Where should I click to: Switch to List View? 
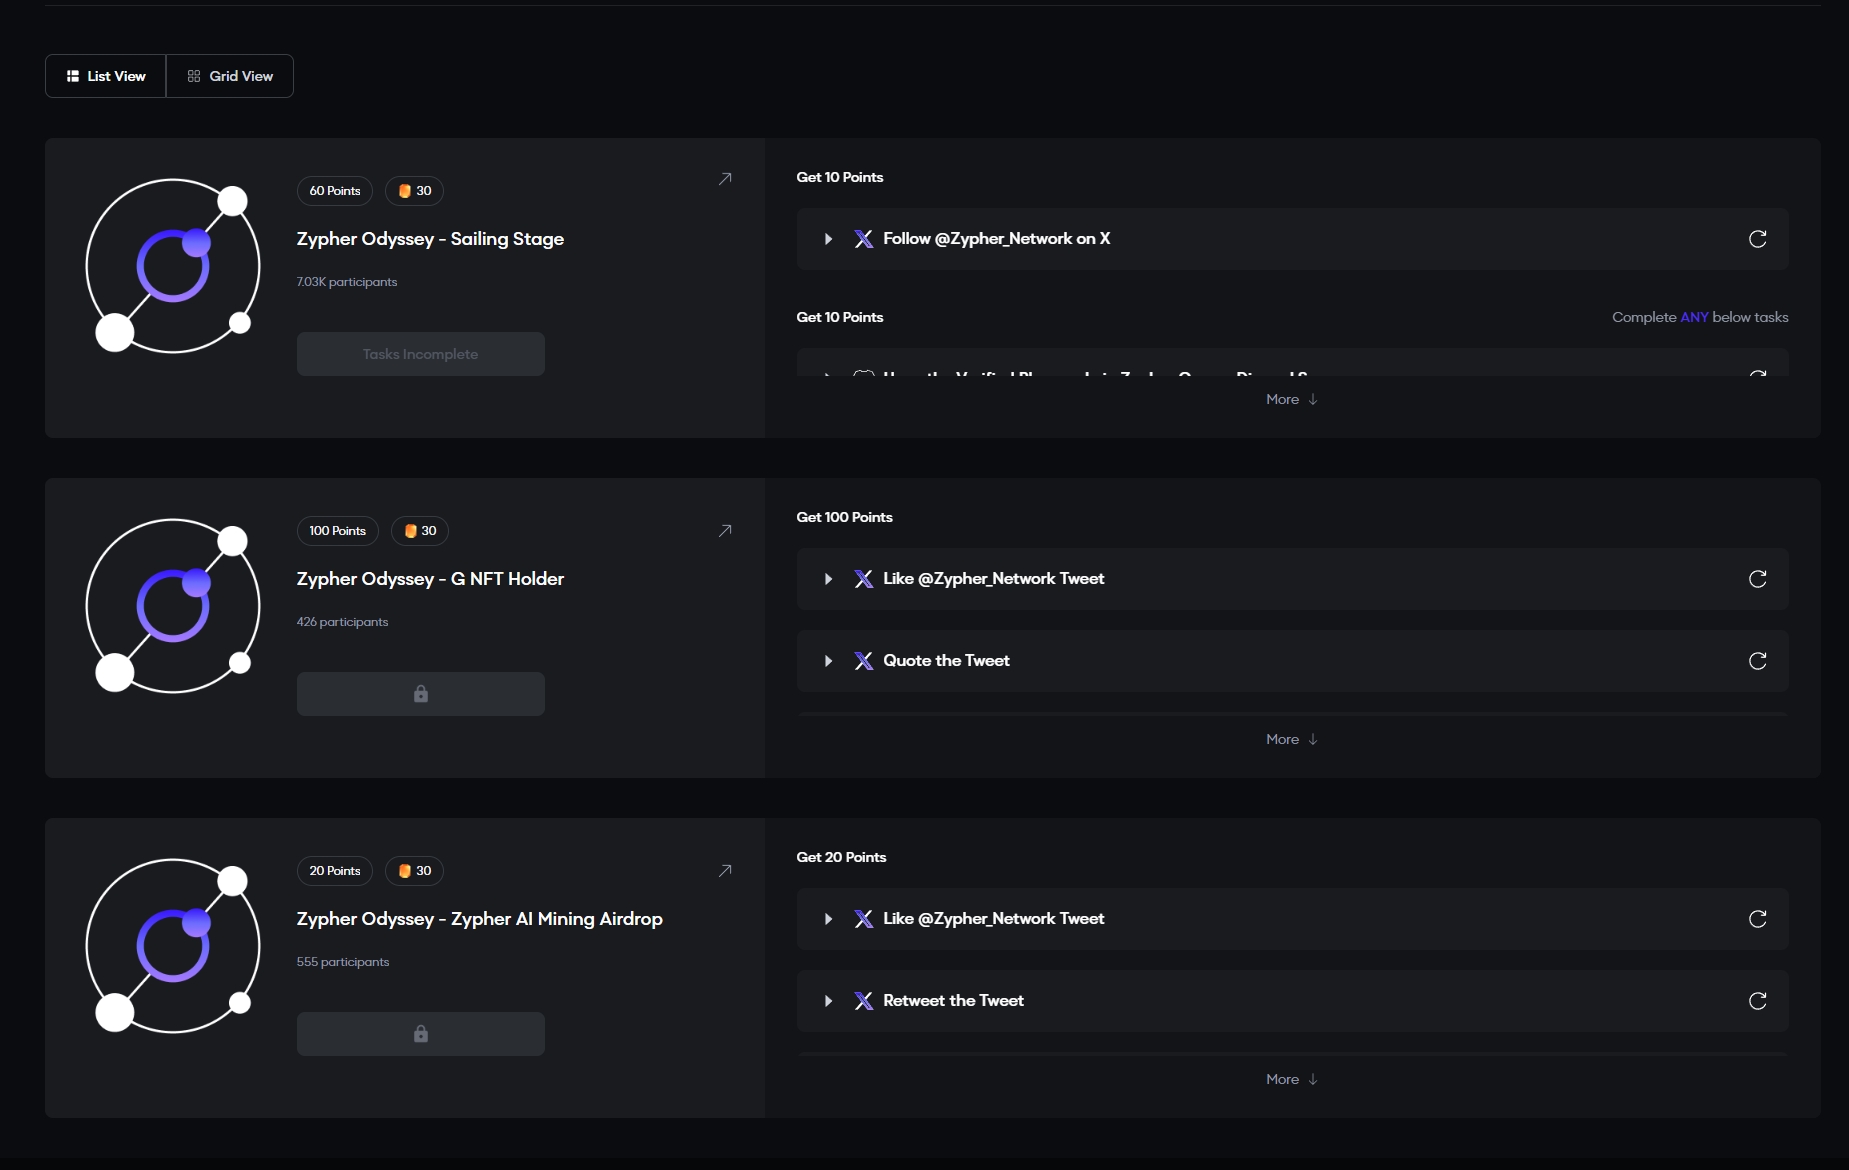coord(106,76)
